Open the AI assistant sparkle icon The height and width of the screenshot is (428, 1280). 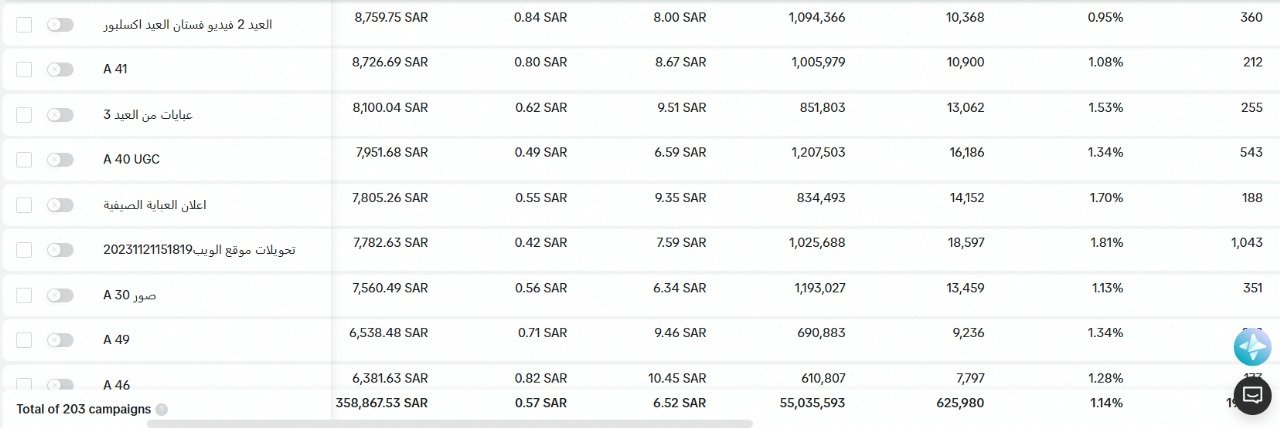pyautogui.click(x=1252, y=346)
